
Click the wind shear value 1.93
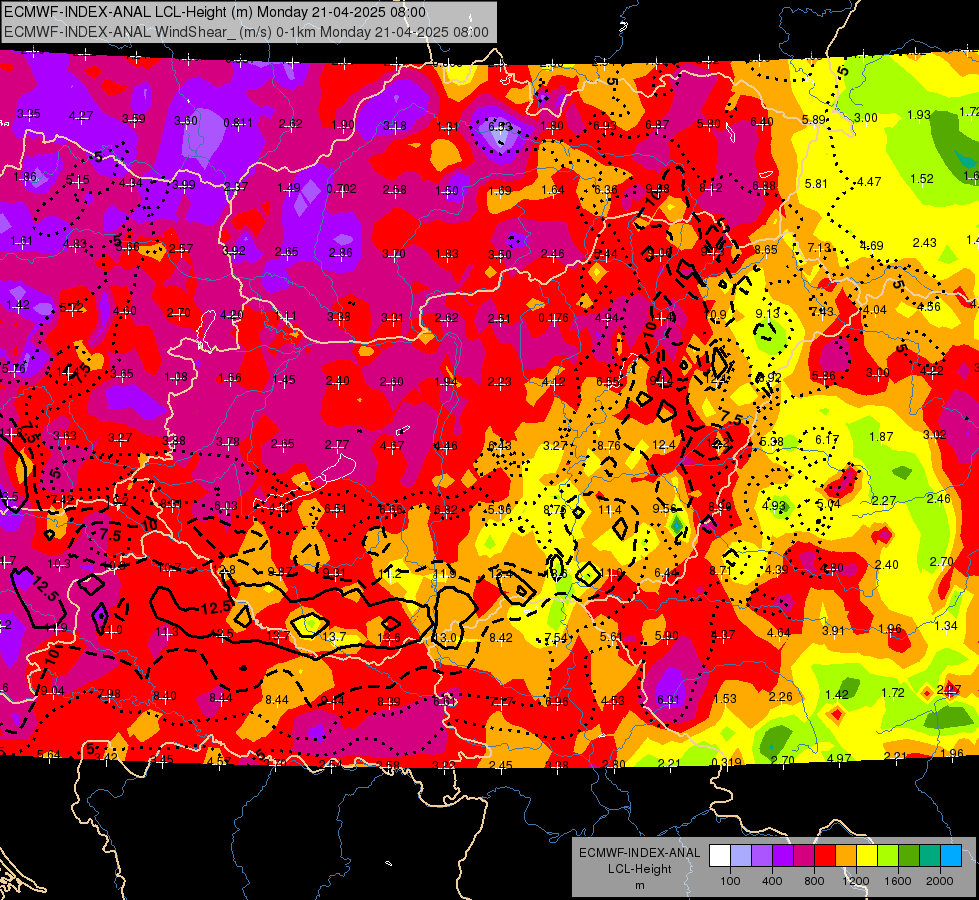tap(919, 115)
